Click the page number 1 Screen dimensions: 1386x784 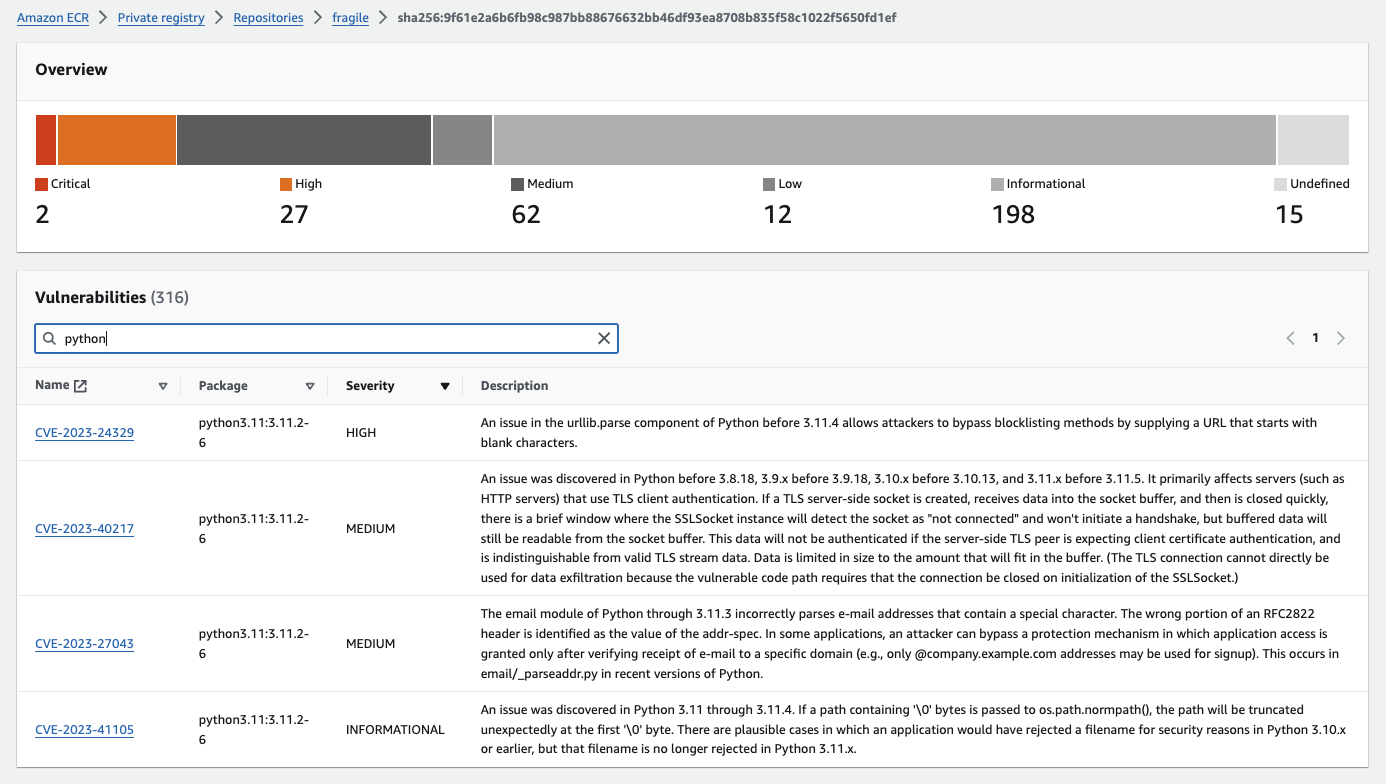coord(1315,338)
